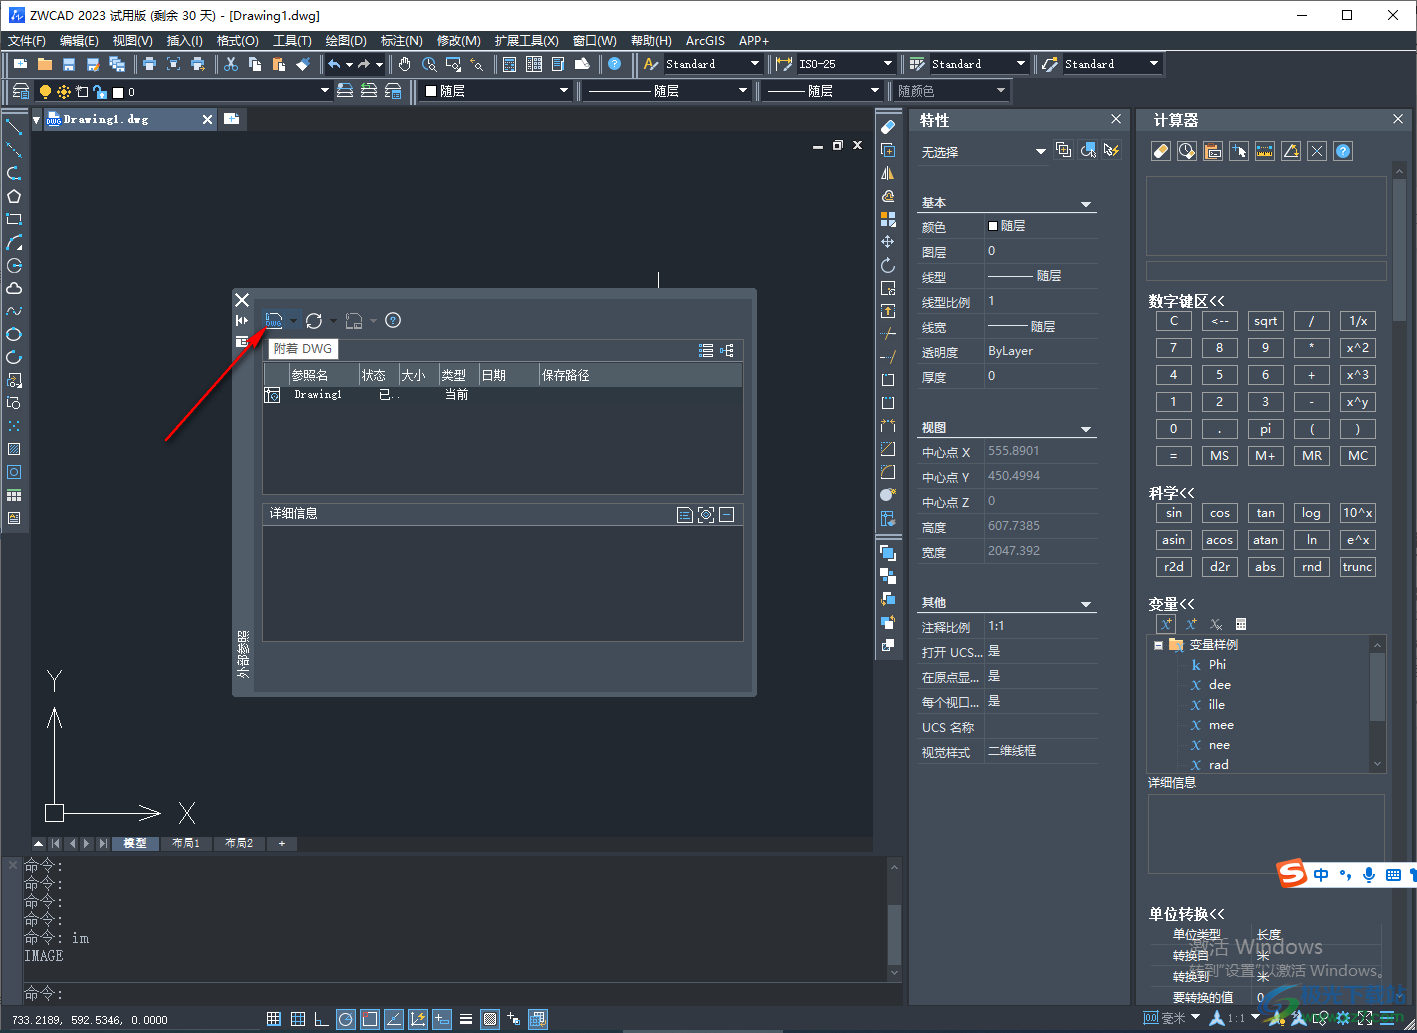Collapse the 基本 section in properties panel
Viewport: 1417px width, 1033px height.
[1086, 204]
